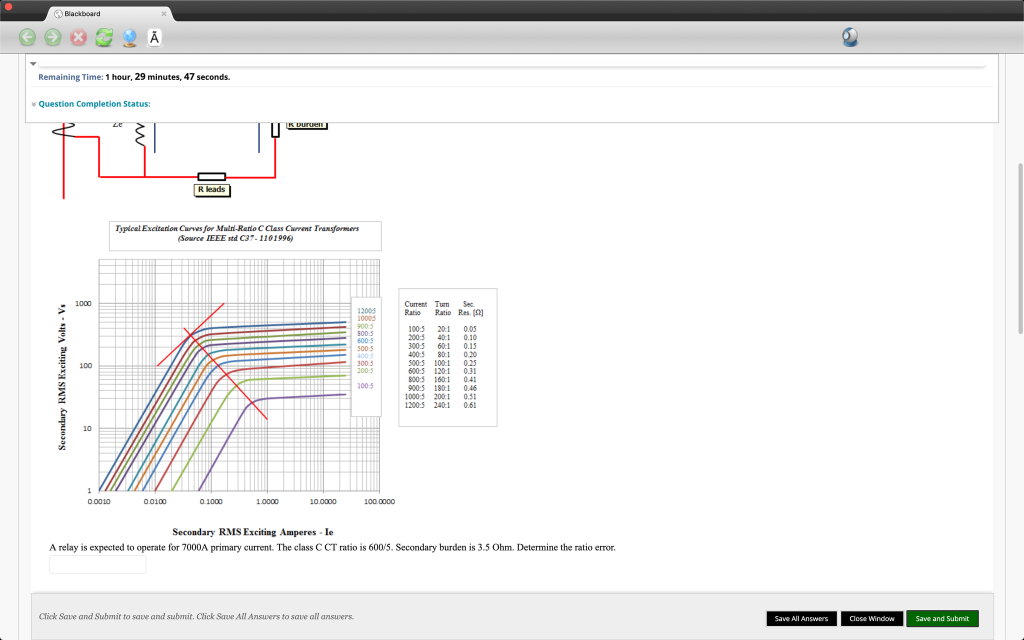The height and width of the screenshot is (640, 1024).
Task: Click the red macOS close window dot
Action: (8, 6)
